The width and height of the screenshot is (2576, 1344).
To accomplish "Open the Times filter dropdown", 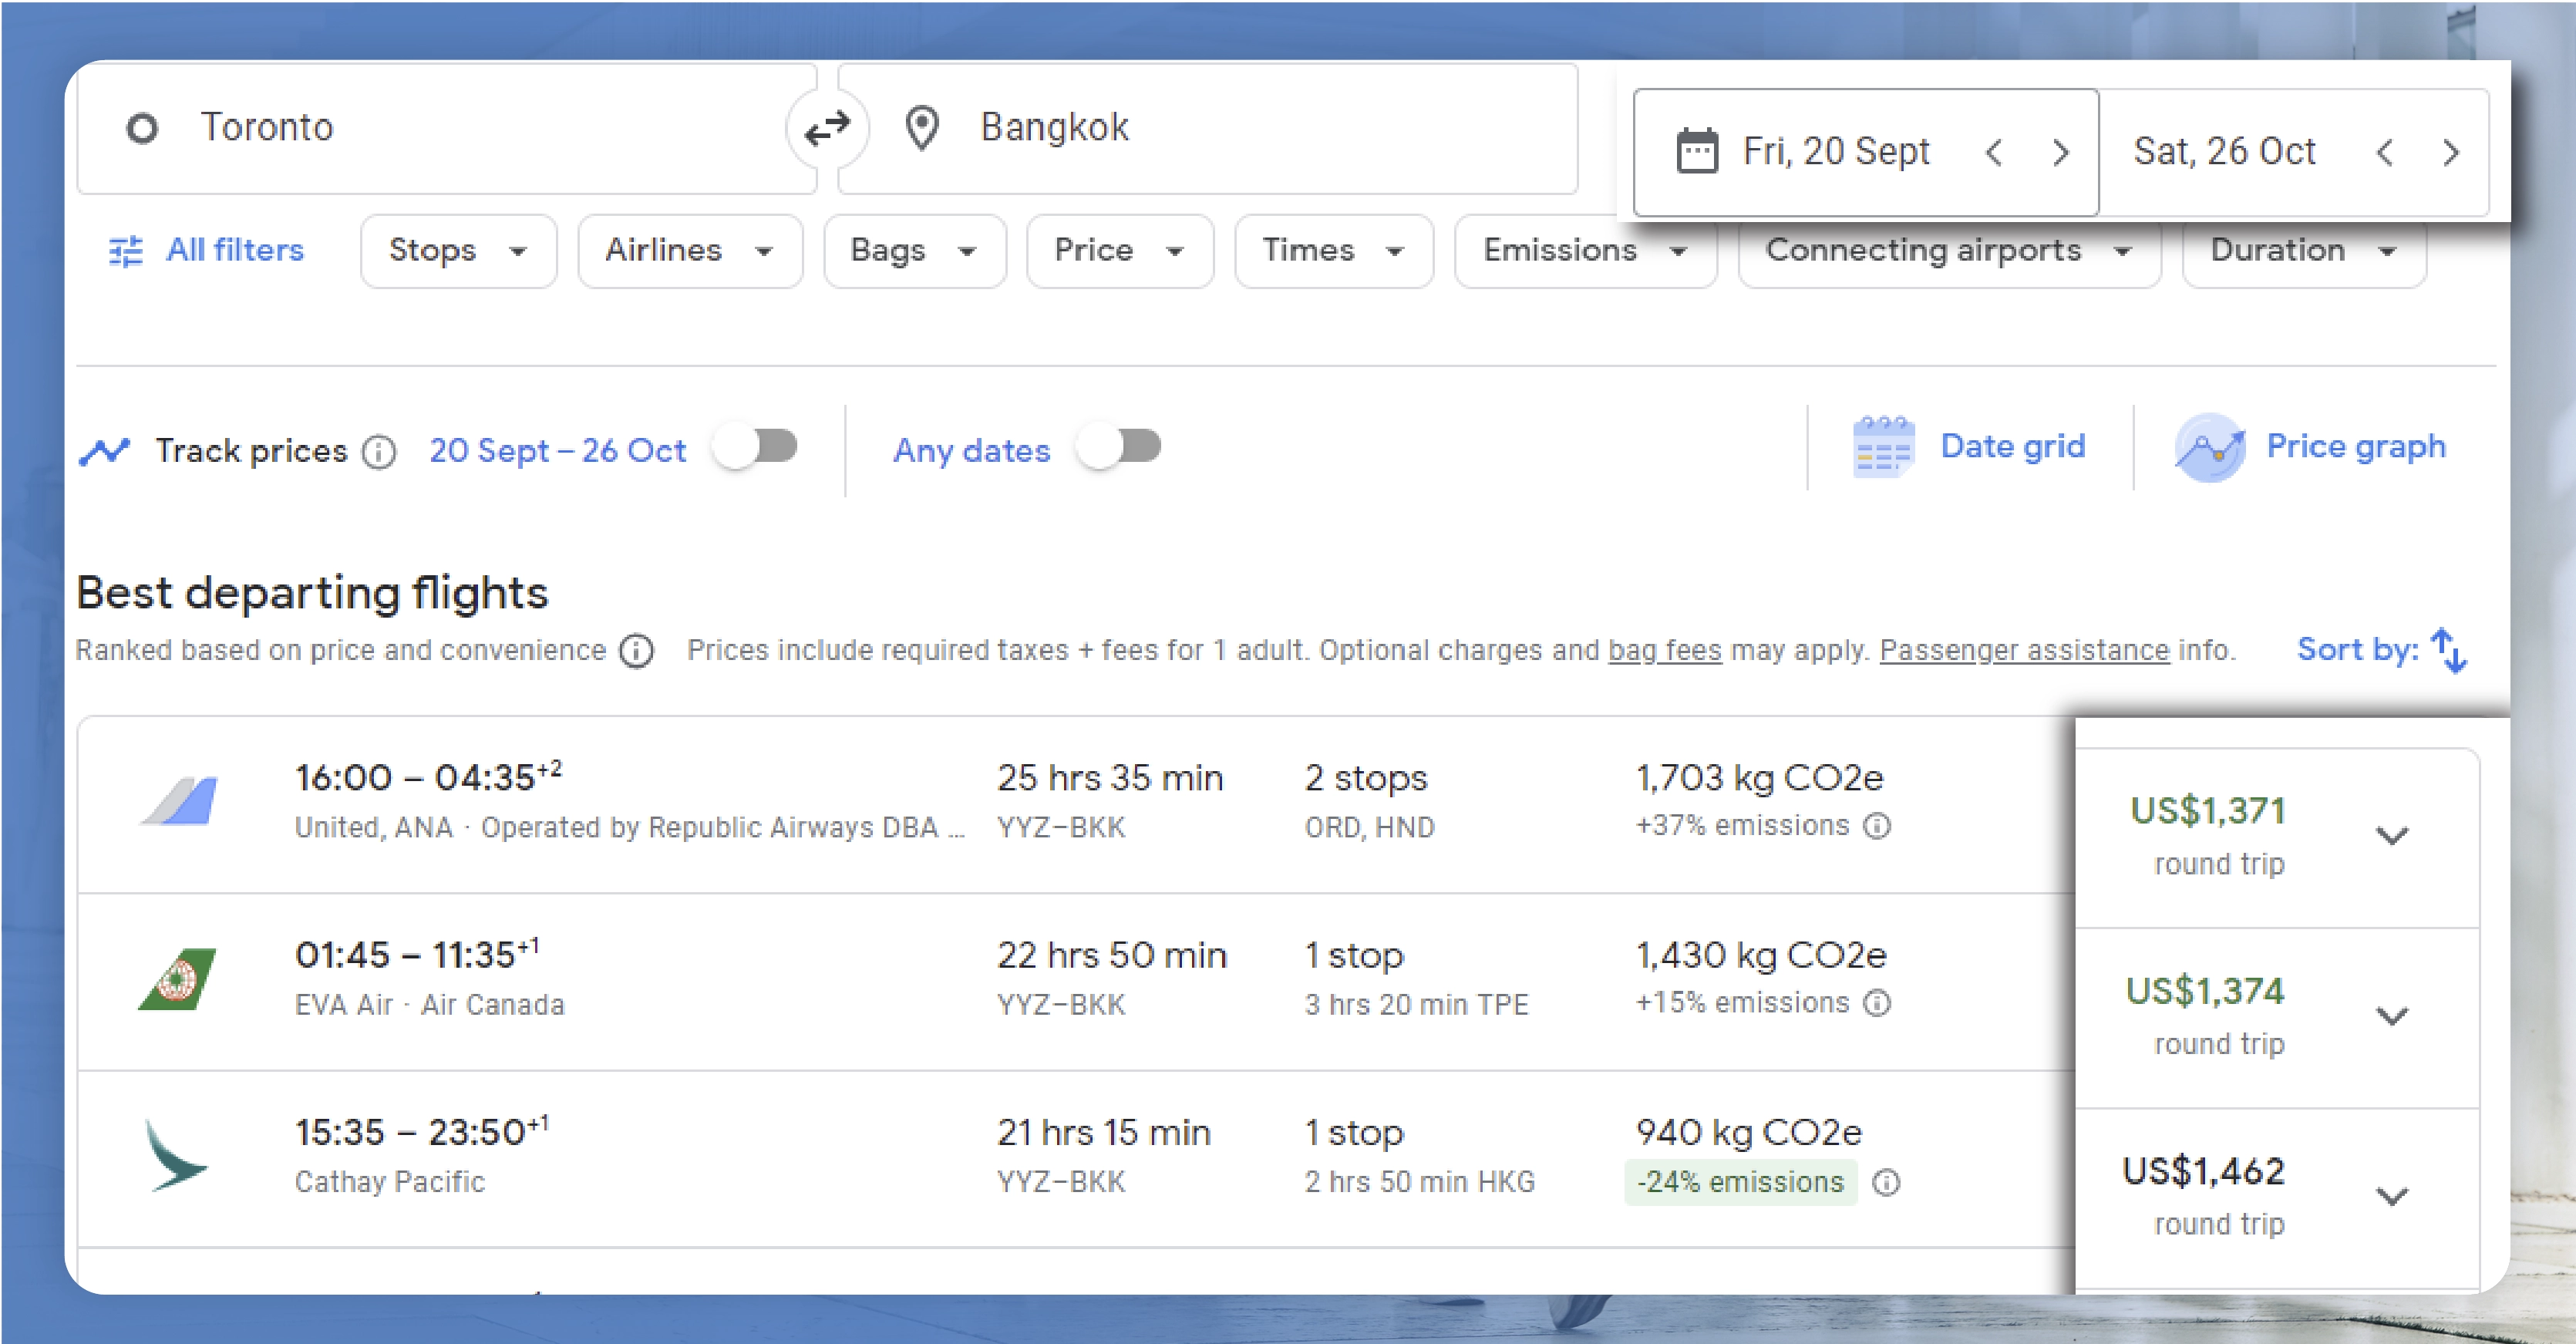I will pyautogui.click(x=1333, y=251).
